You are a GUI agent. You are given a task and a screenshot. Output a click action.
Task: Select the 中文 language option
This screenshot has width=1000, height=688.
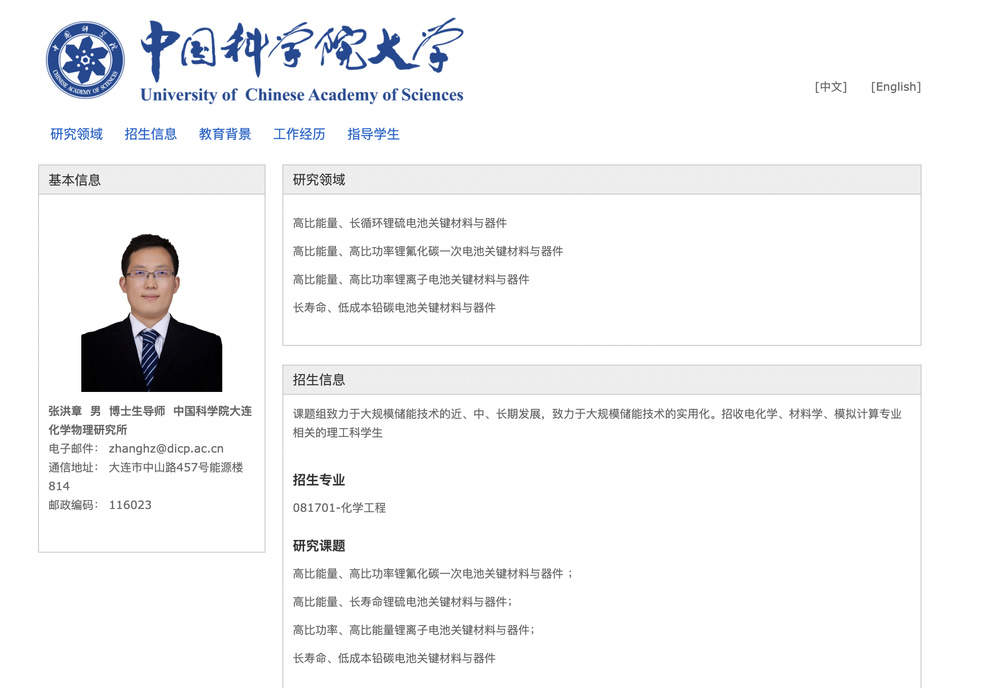coord(829,87)
